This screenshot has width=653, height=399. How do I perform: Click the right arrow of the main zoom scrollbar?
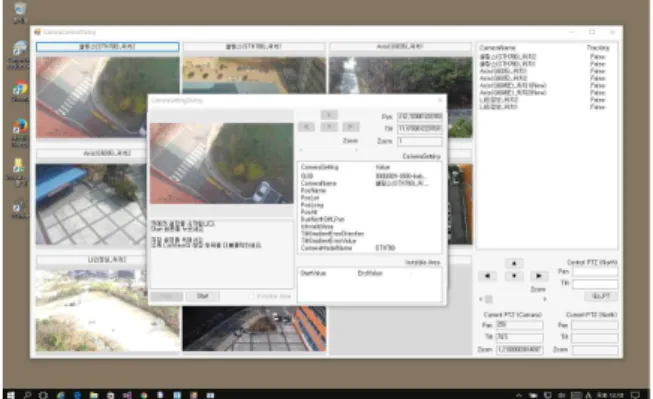545,299
